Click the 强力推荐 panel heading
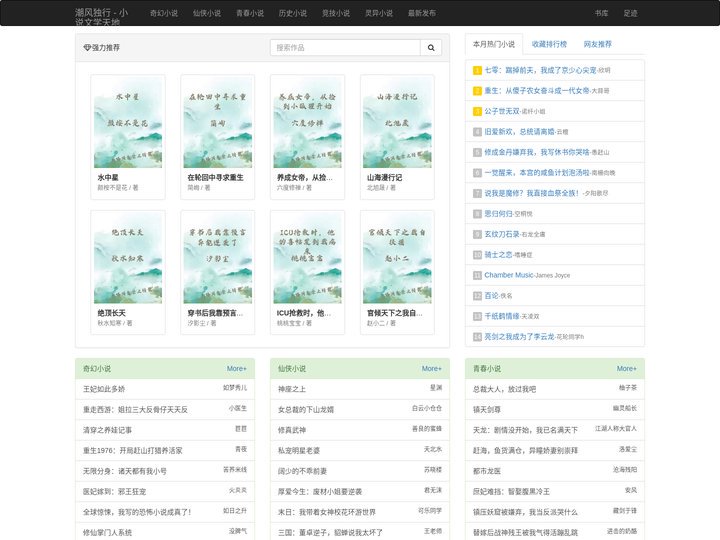The width and height of the screenshot is (720, 540). point(101,47)
